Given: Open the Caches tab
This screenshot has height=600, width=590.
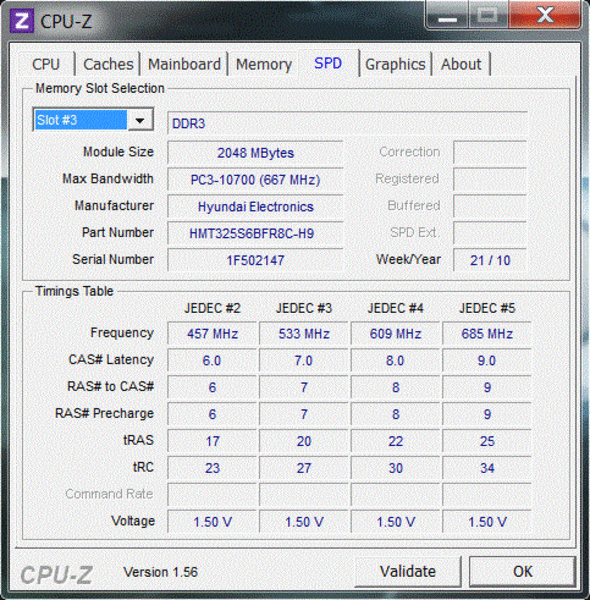Looking at the screenshot, I should (108, 64).
